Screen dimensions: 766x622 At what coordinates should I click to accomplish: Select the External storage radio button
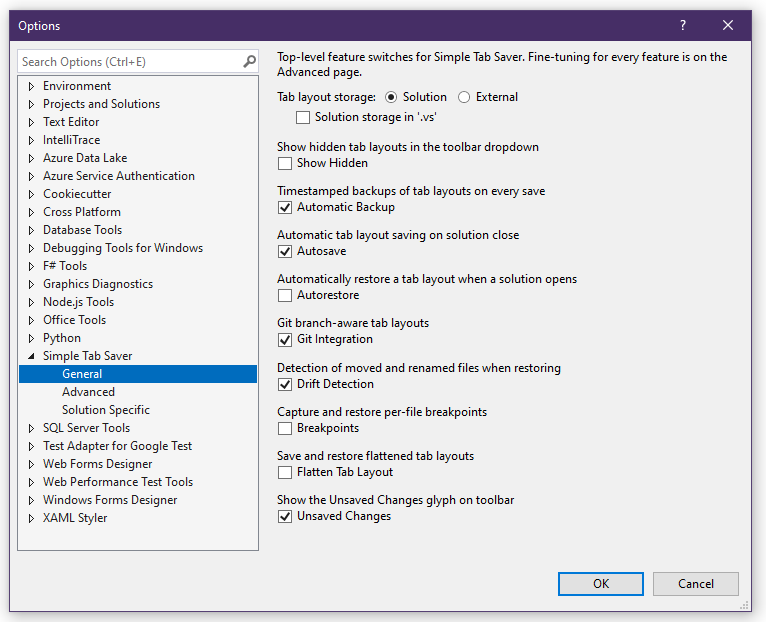(x=464, y=97)
